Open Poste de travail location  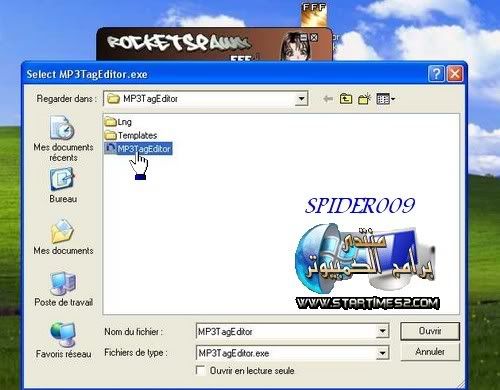pos(63,289)
